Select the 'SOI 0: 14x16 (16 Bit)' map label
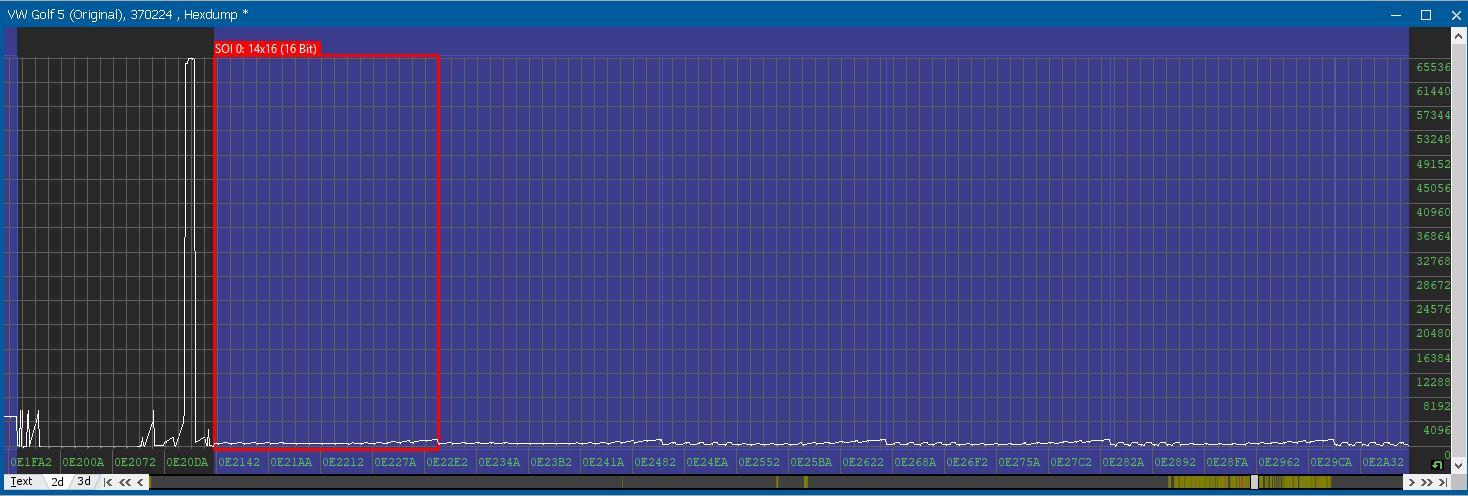This screenshot has height=496, width=1468. [x=266, y=49]
